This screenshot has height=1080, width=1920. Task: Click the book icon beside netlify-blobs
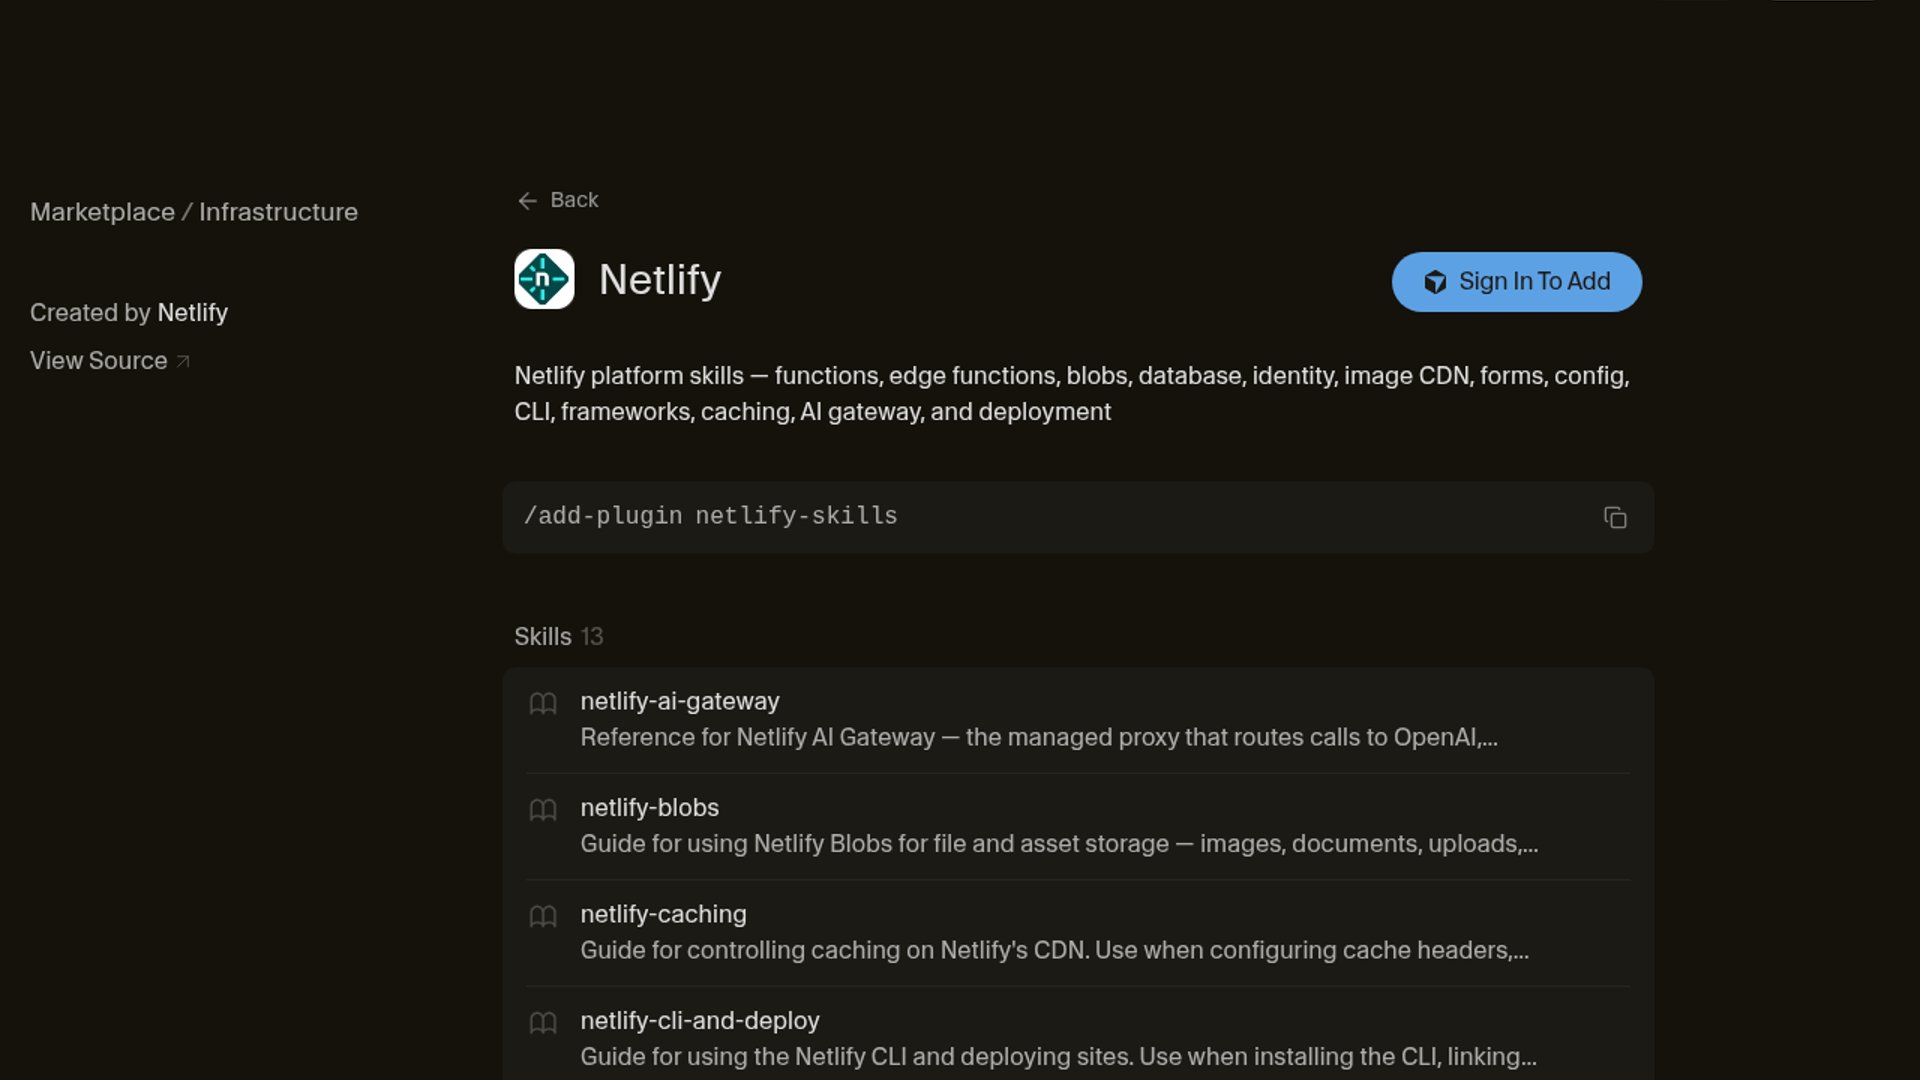click(x=543, y=809)
